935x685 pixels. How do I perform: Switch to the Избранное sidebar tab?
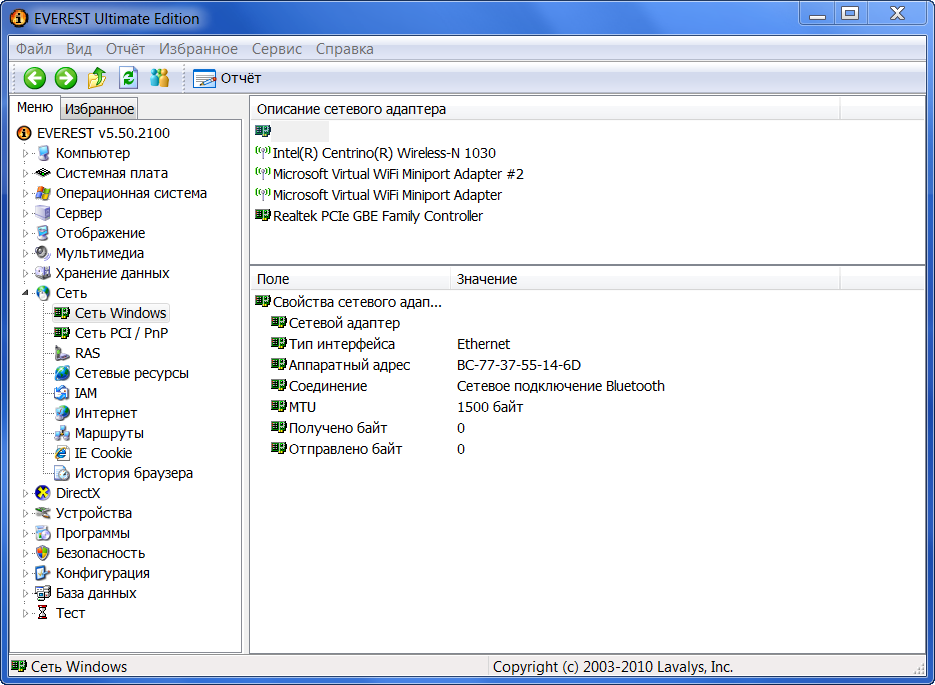(x=100, y=109)
